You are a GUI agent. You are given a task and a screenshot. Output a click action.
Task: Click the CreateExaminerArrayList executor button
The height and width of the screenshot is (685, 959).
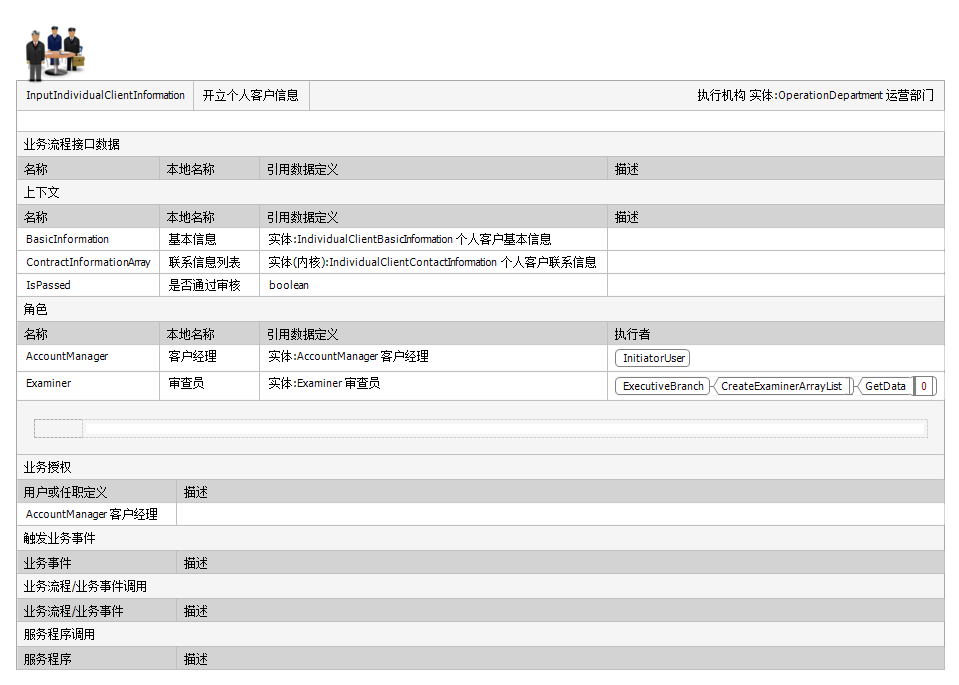click(782, 386)
